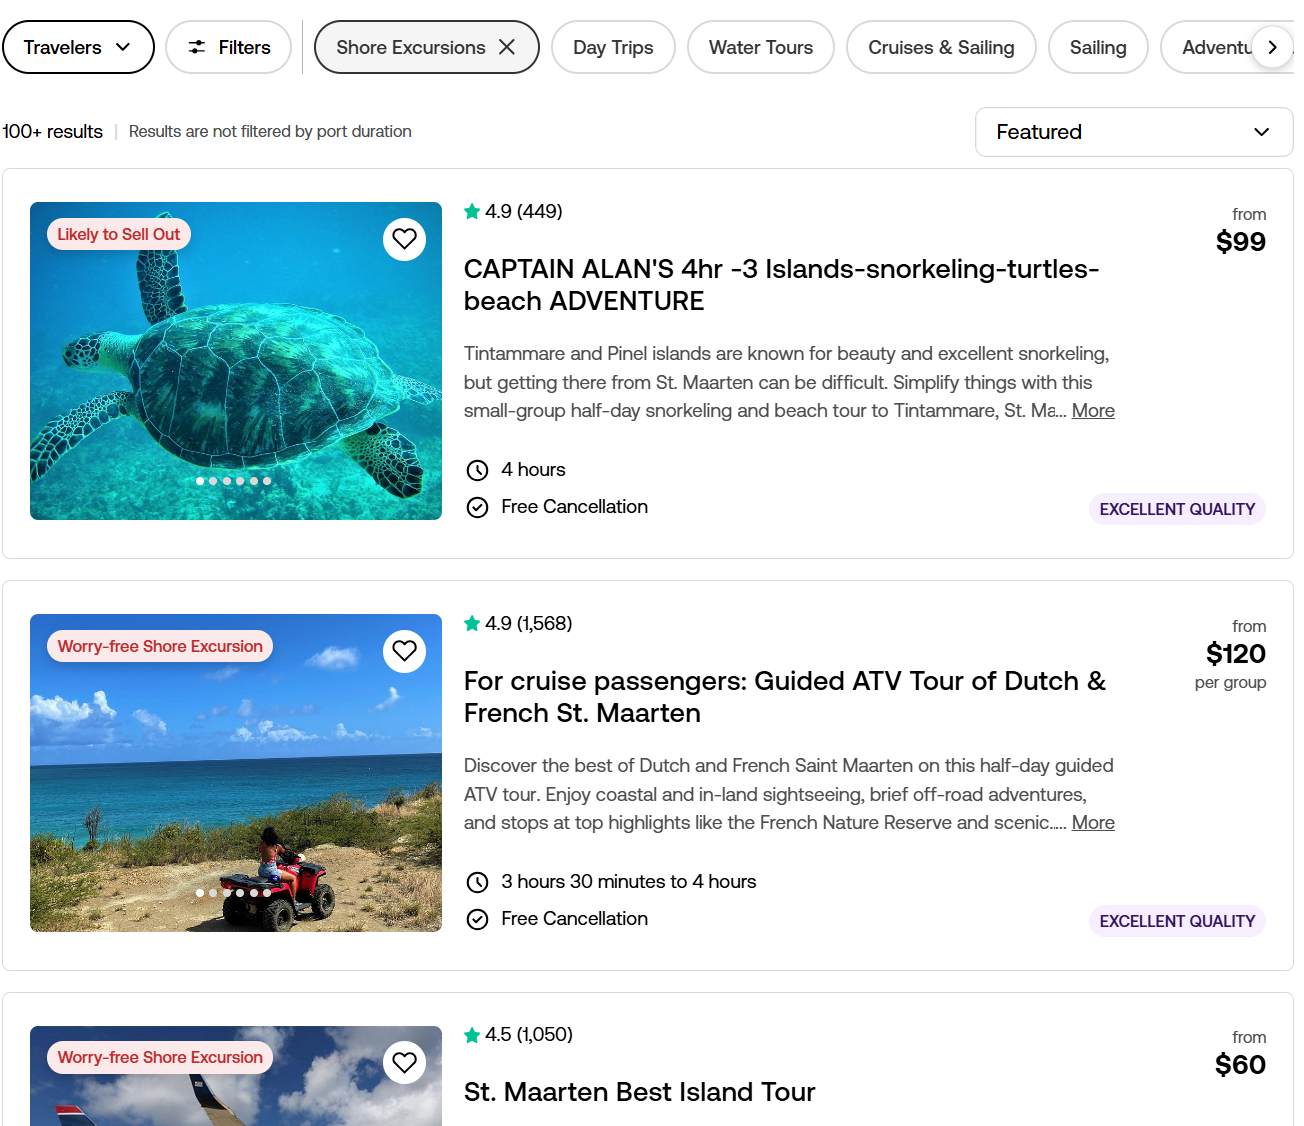Select the Water Tours filter chip

(x=760, y=46)
